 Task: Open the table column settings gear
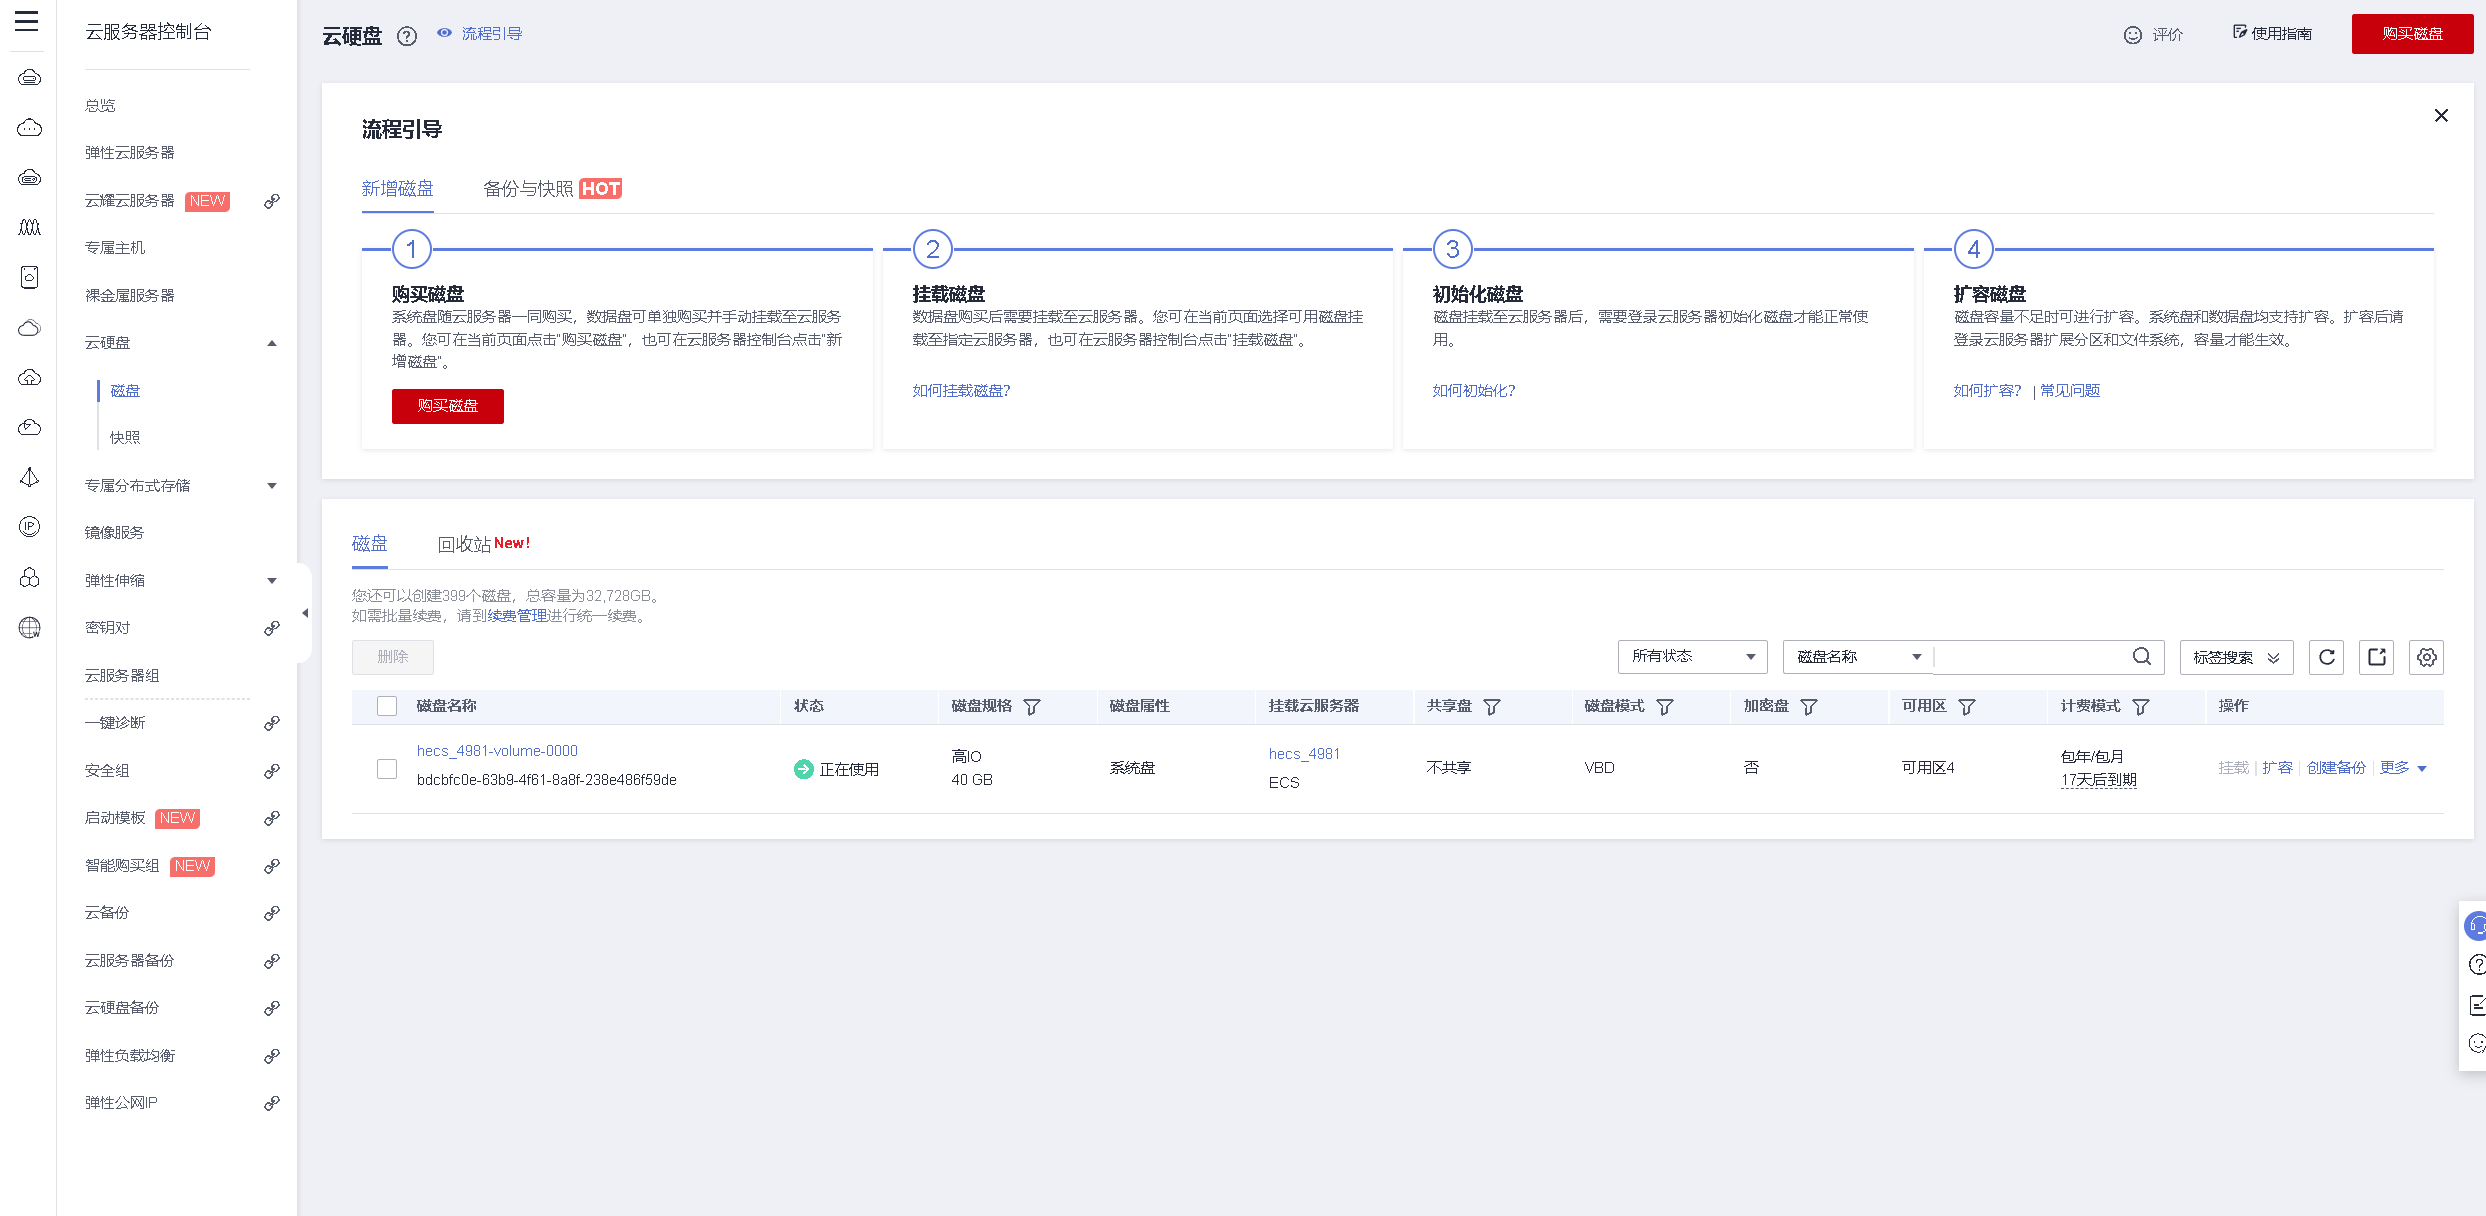[x=2426, y=657]
